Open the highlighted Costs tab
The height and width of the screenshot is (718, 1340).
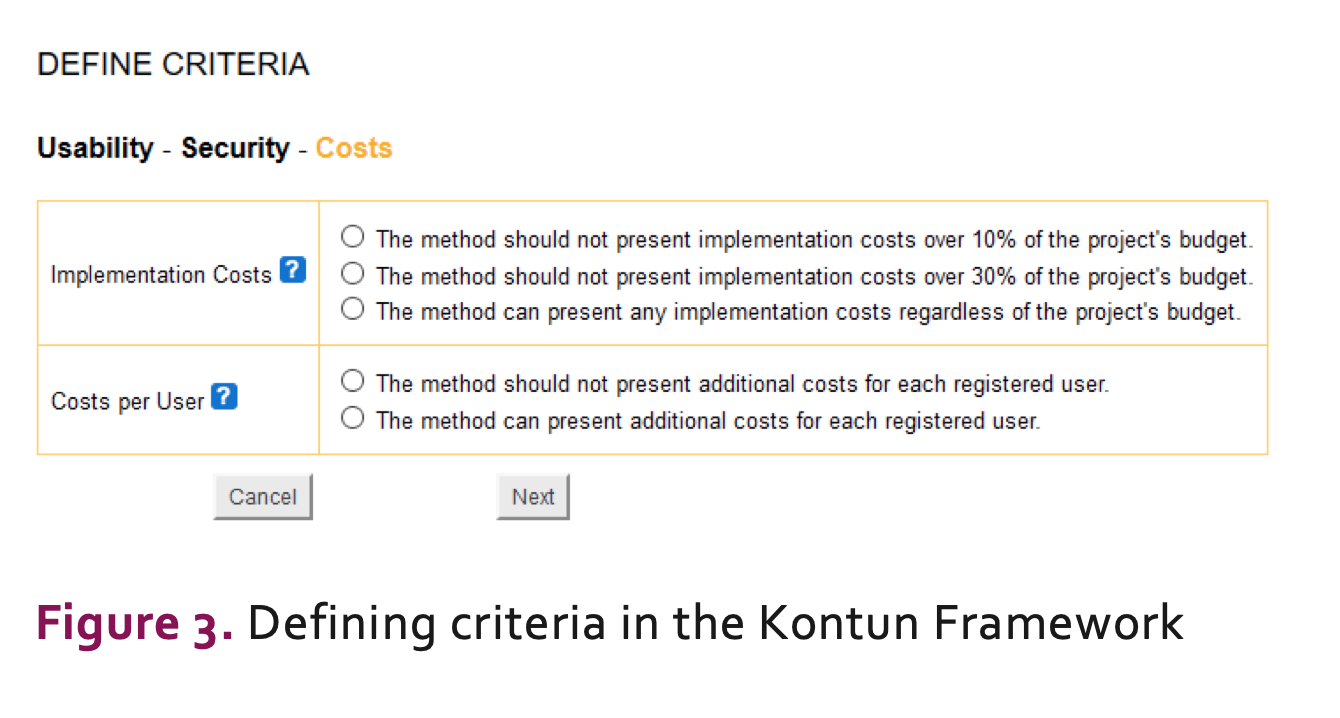point(354,148)
